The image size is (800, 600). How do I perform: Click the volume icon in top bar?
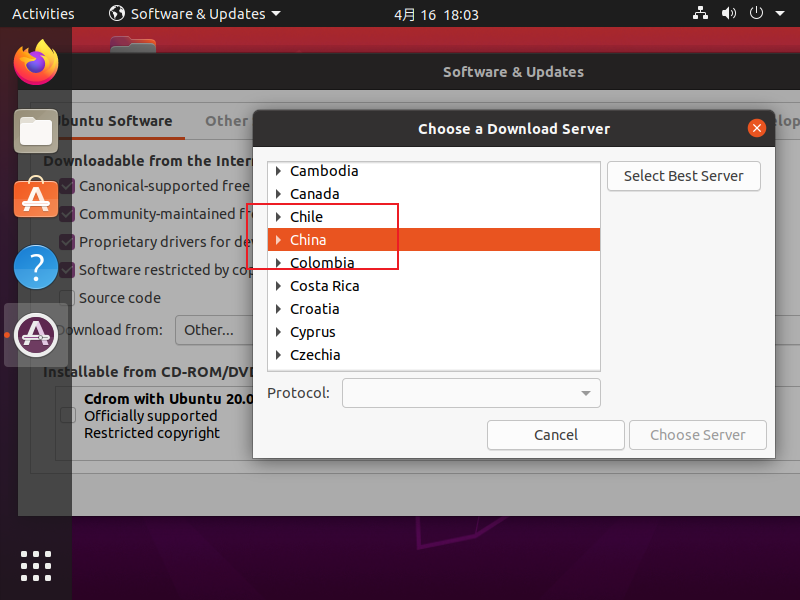click(x=729, y=13)
